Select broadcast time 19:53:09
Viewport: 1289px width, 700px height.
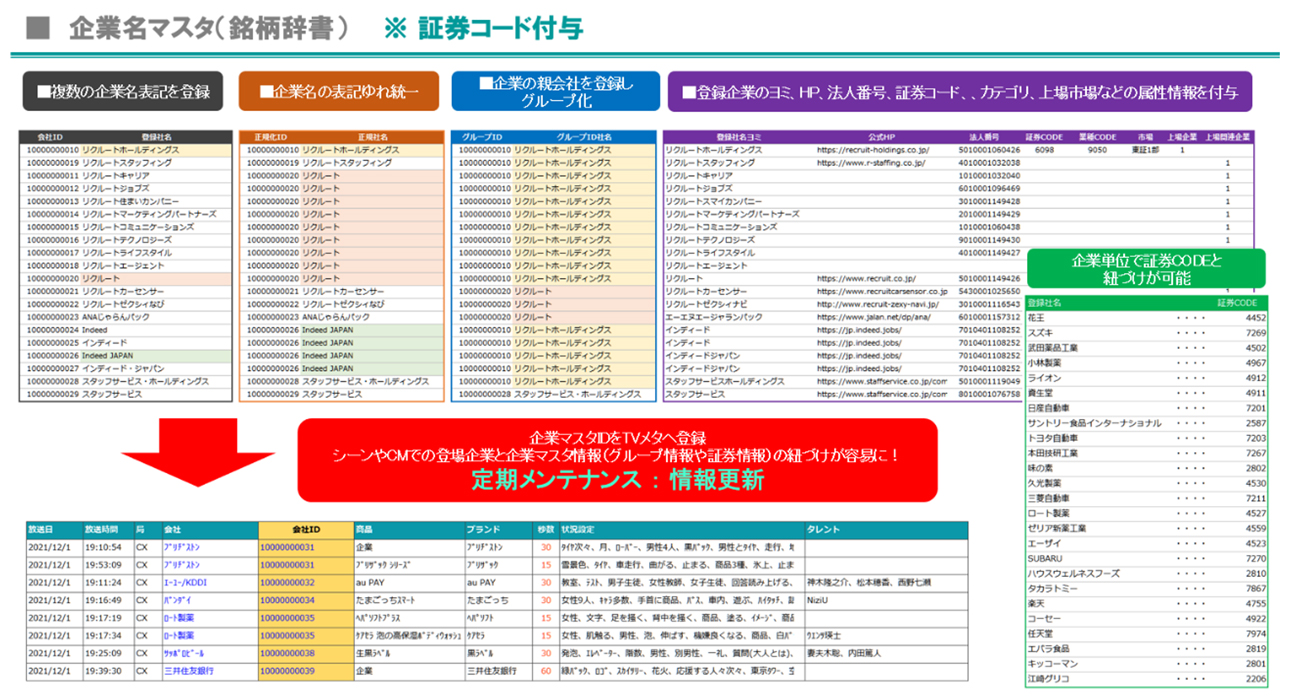[104, 564]
